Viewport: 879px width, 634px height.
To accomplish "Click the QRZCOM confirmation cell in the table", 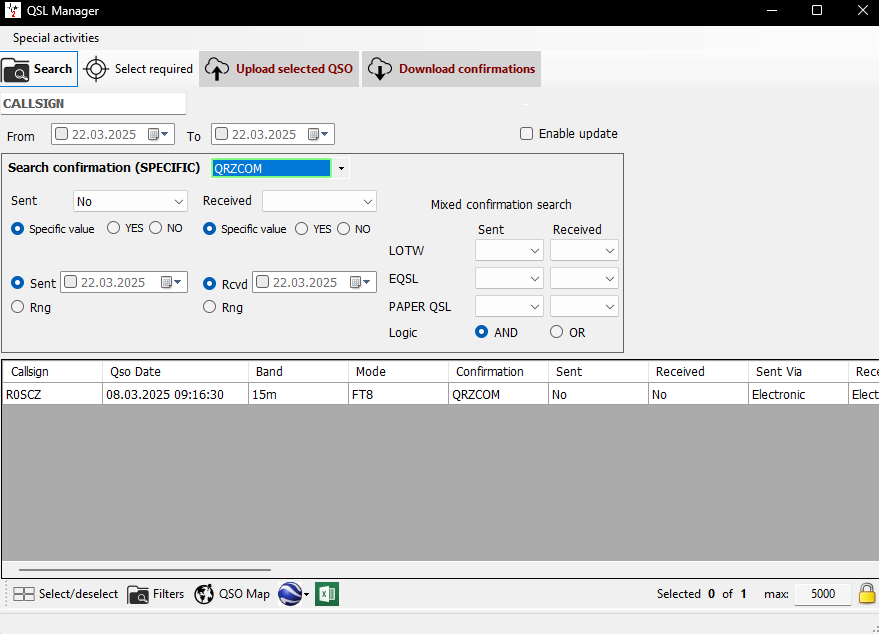I will pyautogui.click(x=498, y=395).
